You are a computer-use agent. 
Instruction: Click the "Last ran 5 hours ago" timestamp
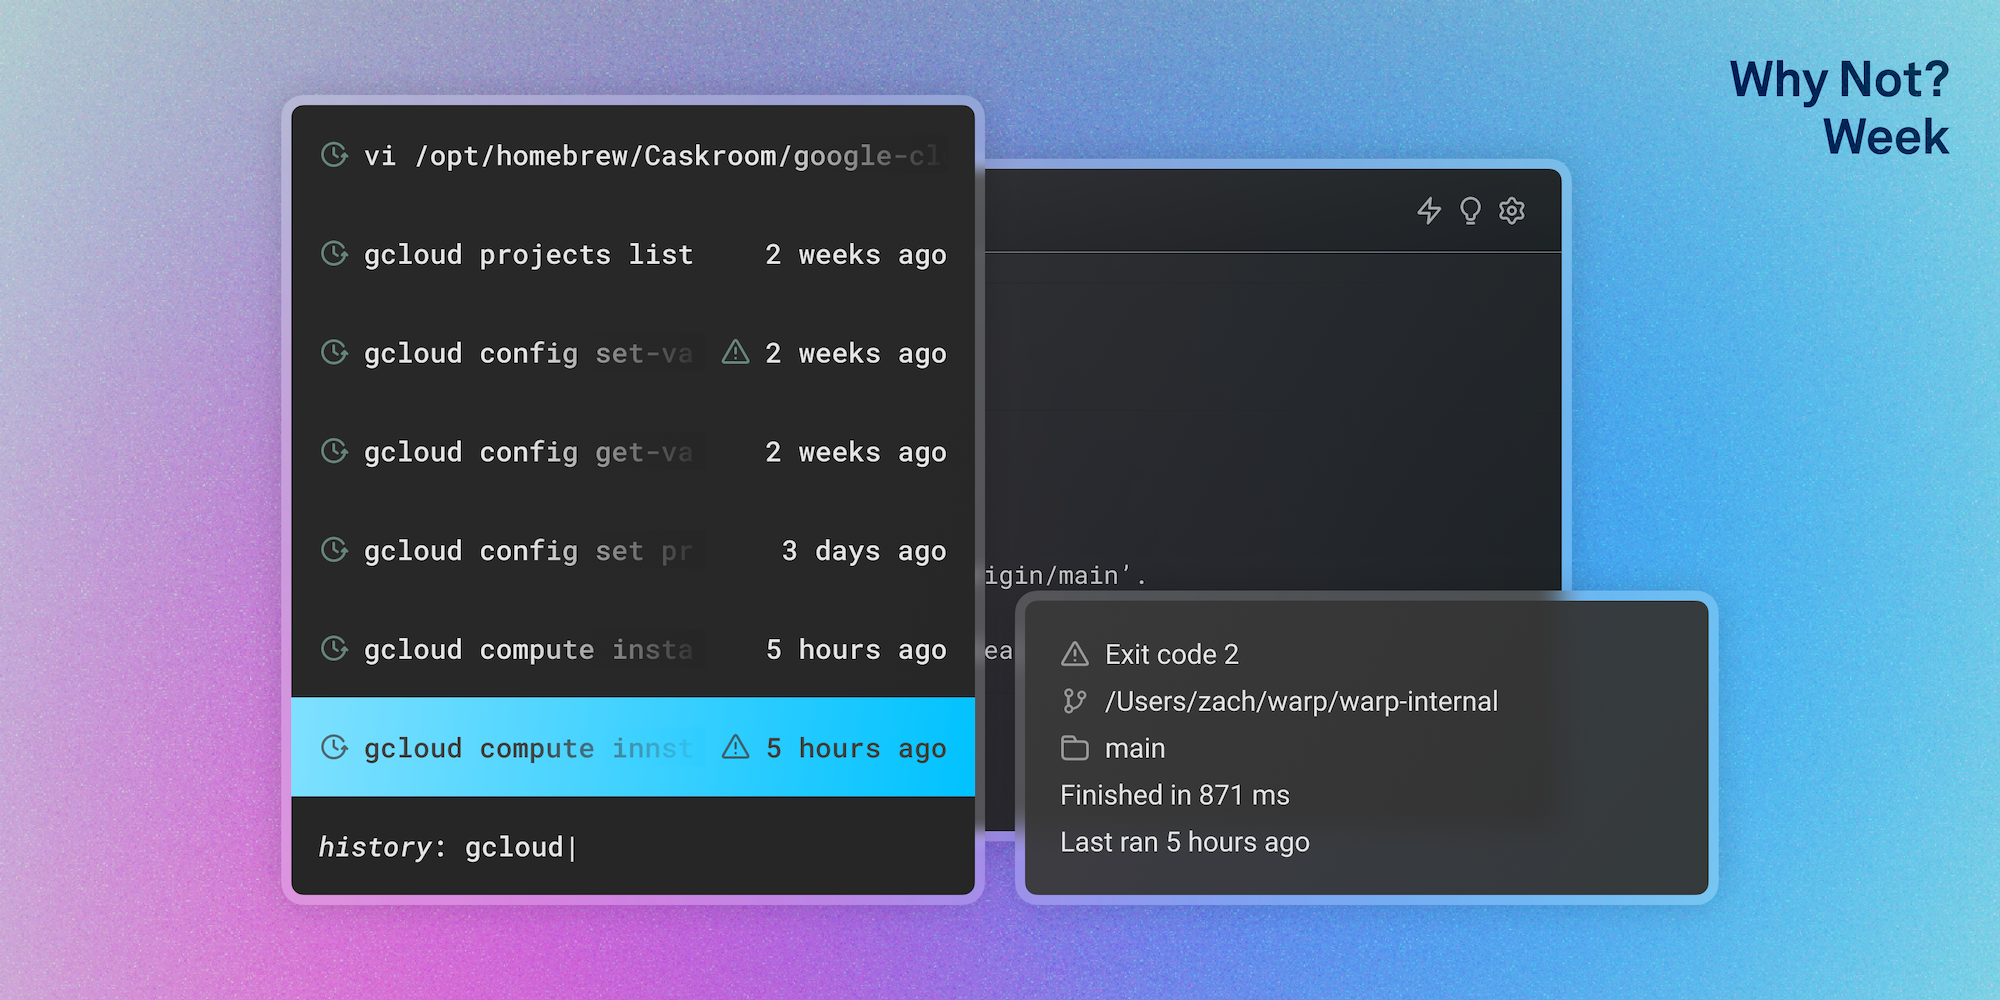tap(1184, 842)
